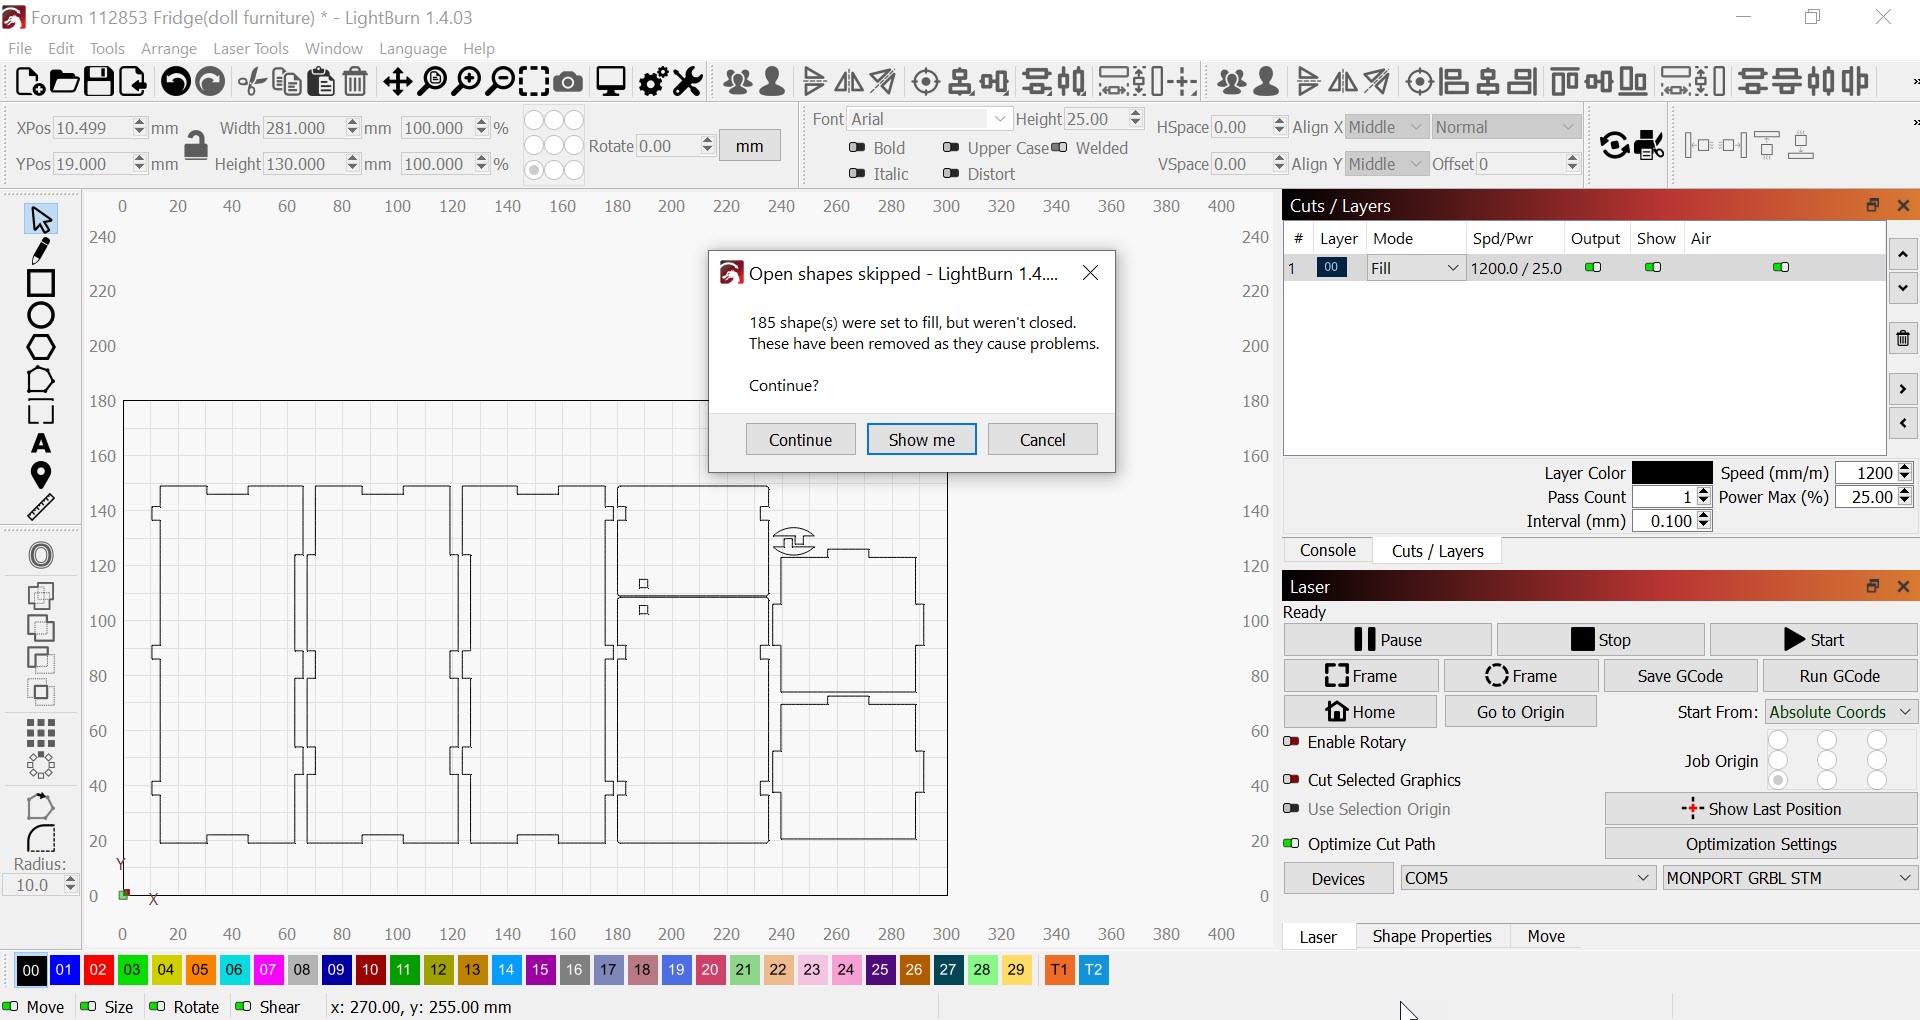Enable the Cut Selected Graphics toggle
The height and width of the screenshot is (1020, 1920).
click(1291, 780)
